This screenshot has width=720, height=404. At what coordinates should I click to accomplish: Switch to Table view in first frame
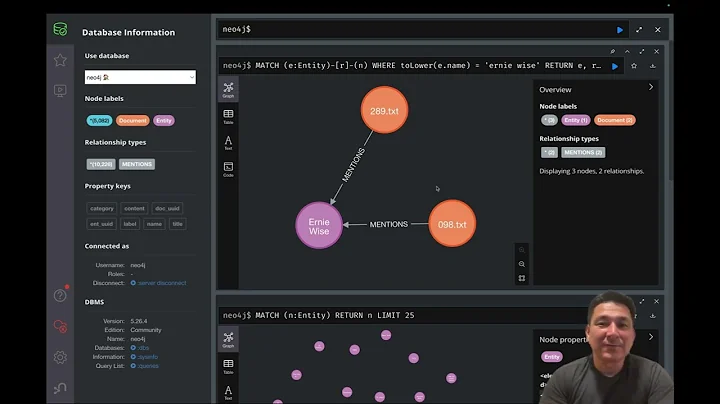pyautogui.click(x=228, y=116)
